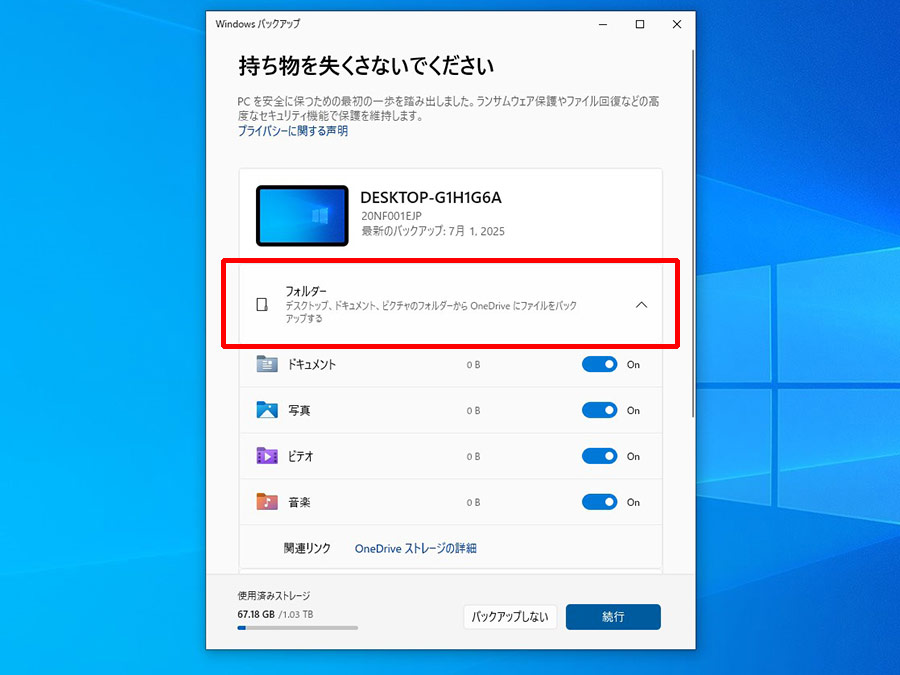
Task: Click the 続行 button
Action: click(613, 616)
